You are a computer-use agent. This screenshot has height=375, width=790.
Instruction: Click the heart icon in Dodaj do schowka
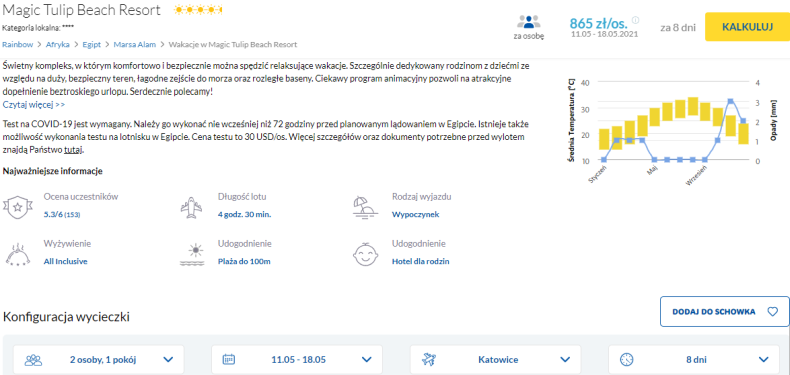[x=772, y=311]
